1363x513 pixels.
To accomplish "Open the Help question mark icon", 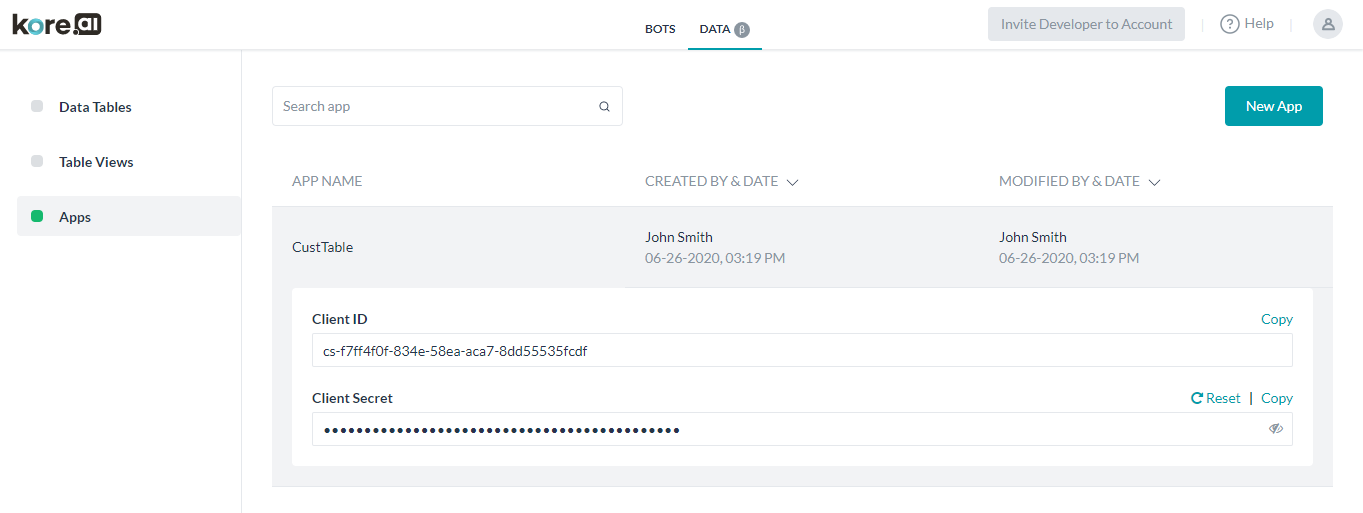I will (1230, 24).
